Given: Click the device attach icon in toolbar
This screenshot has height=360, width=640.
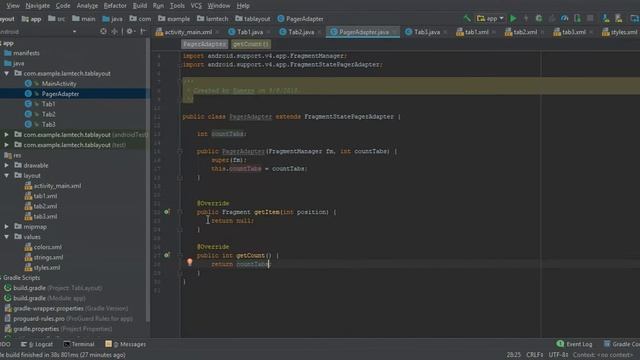Looking at the screenshot, I should point(577,18).
